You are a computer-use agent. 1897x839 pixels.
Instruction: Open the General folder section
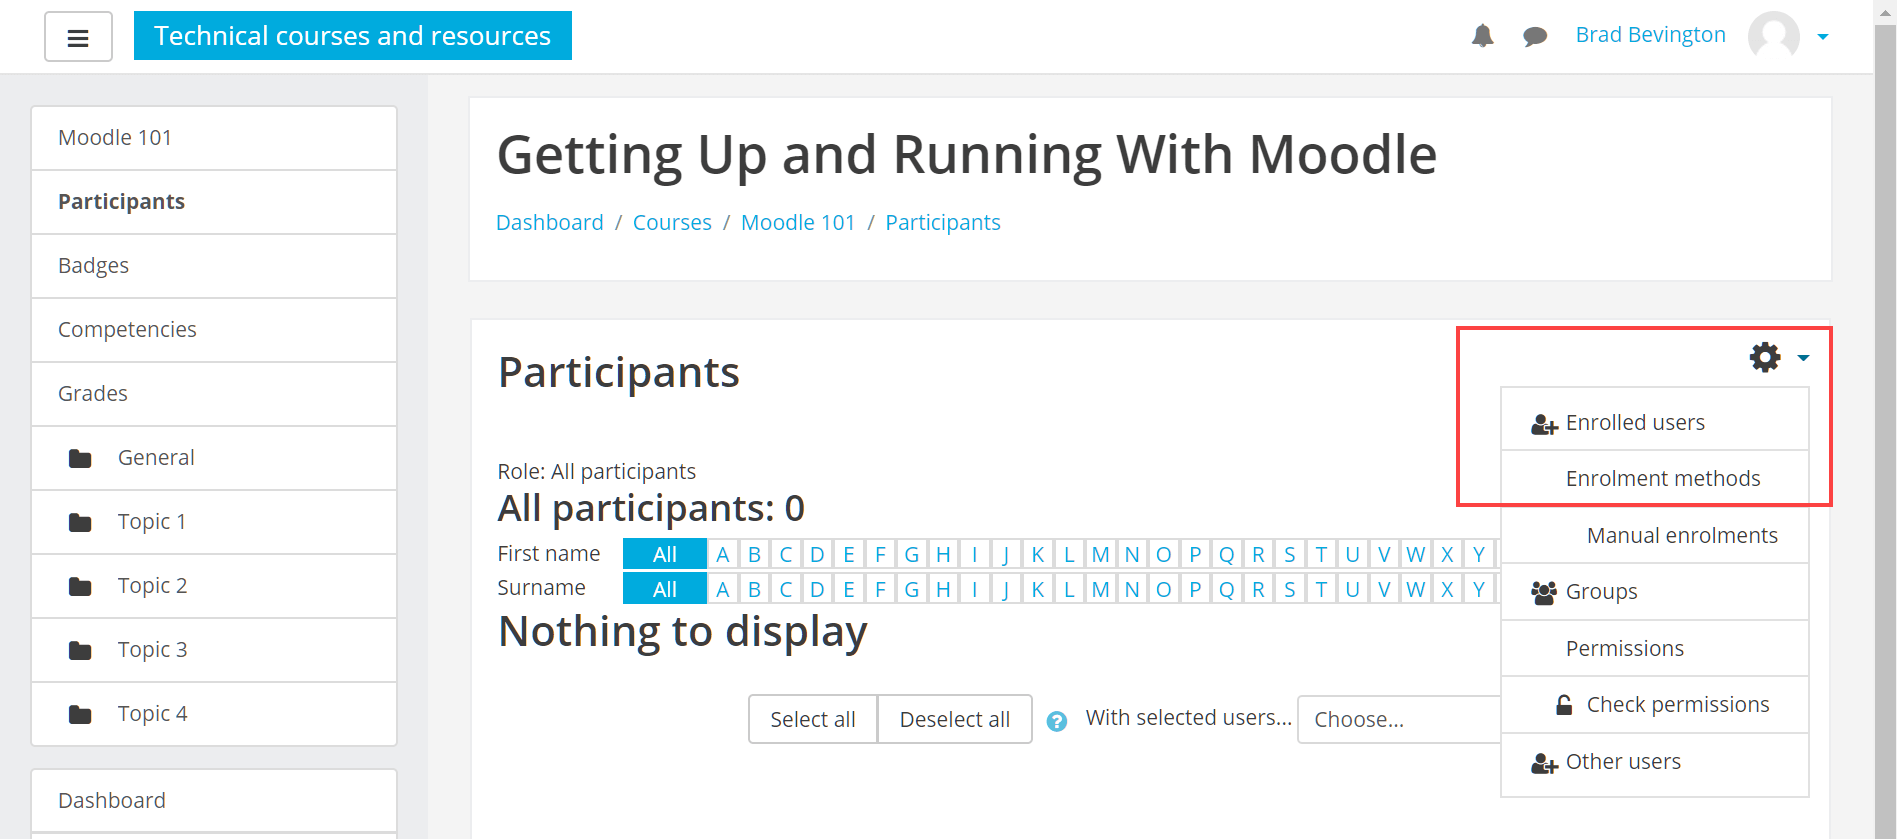(156, 458)
